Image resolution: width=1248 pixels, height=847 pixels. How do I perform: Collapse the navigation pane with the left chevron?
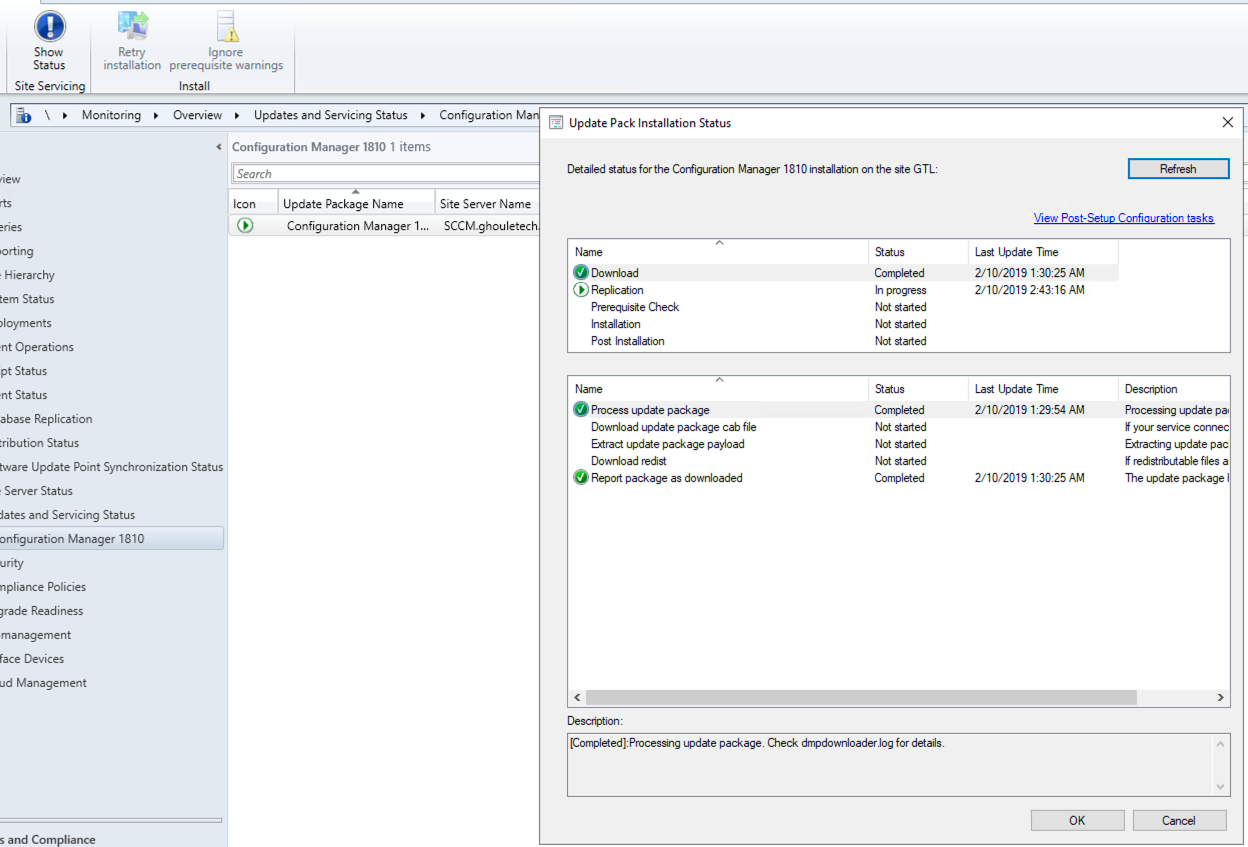(218, 146)
